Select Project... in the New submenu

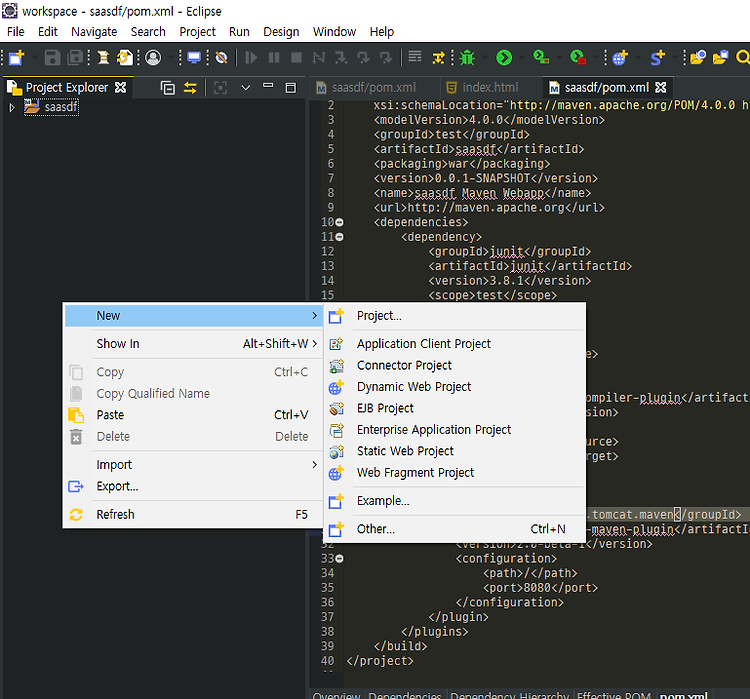pyautogui.click(x=455, y=316)
